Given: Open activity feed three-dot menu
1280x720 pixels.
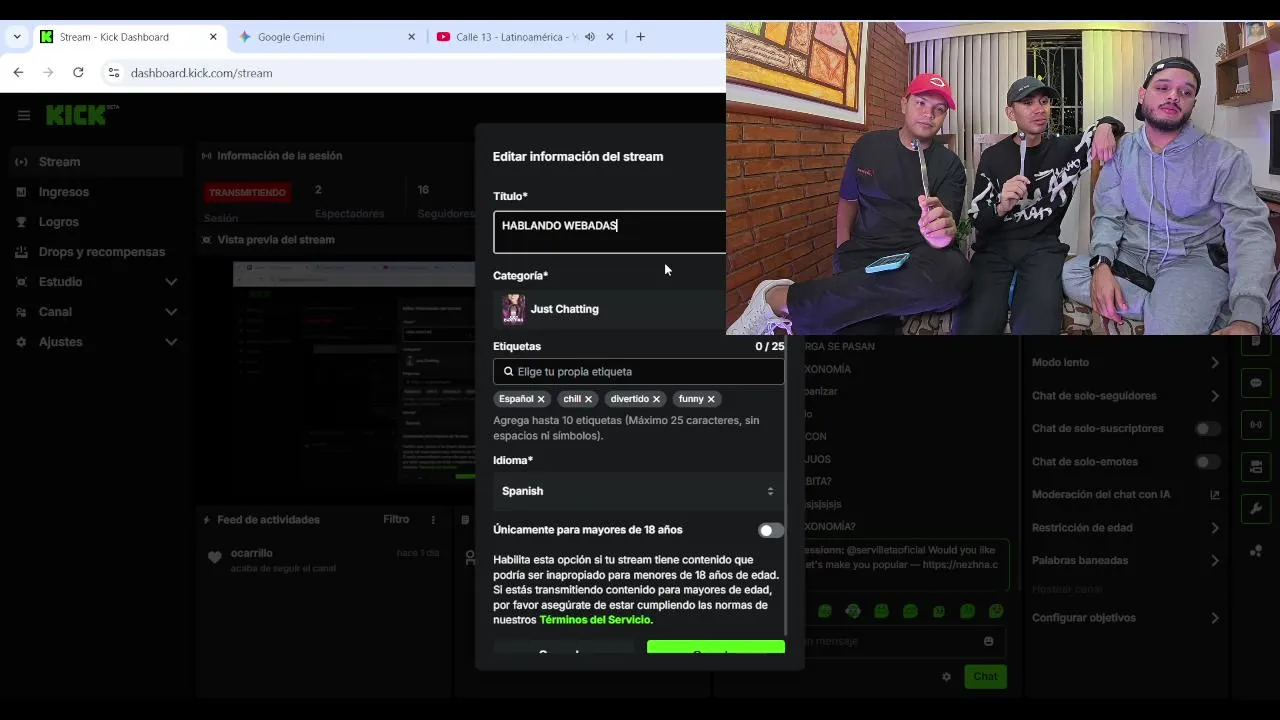Looking at the screenshot, I should coord(433,520).
